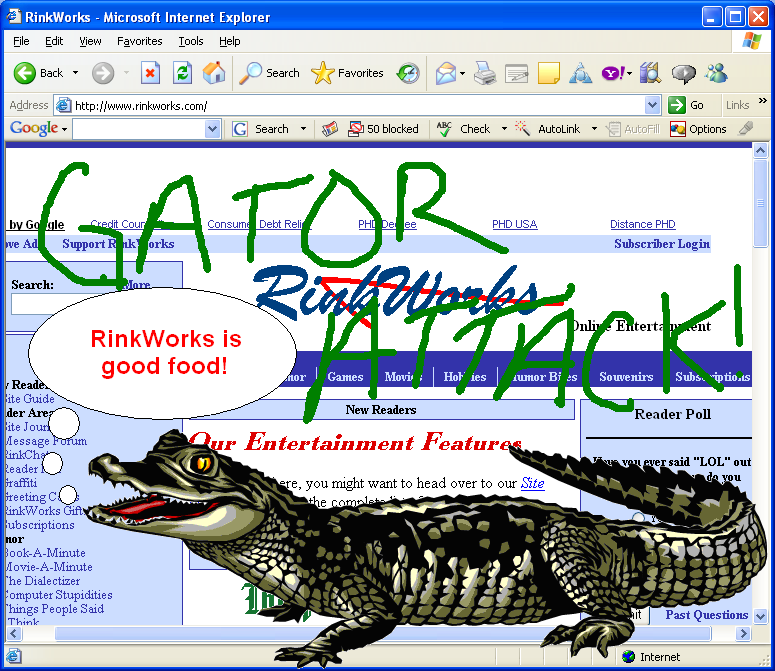Click the Yahoo Y! toolbar icon

point(613,74)
